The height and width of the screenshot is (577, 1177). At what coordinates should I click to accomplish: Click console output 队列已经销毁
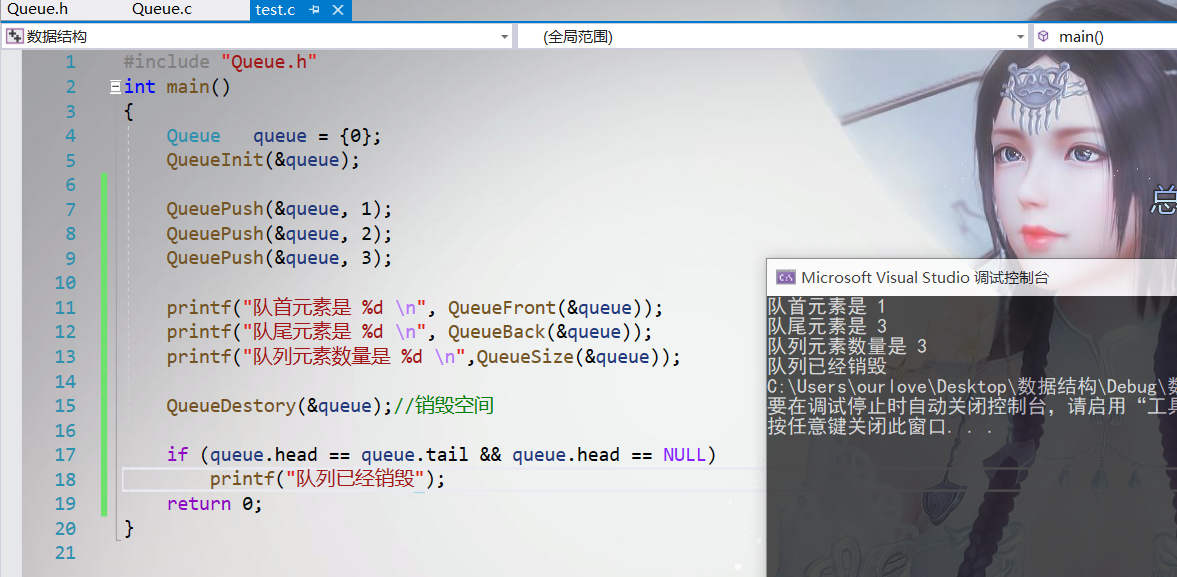pos(827,367)
